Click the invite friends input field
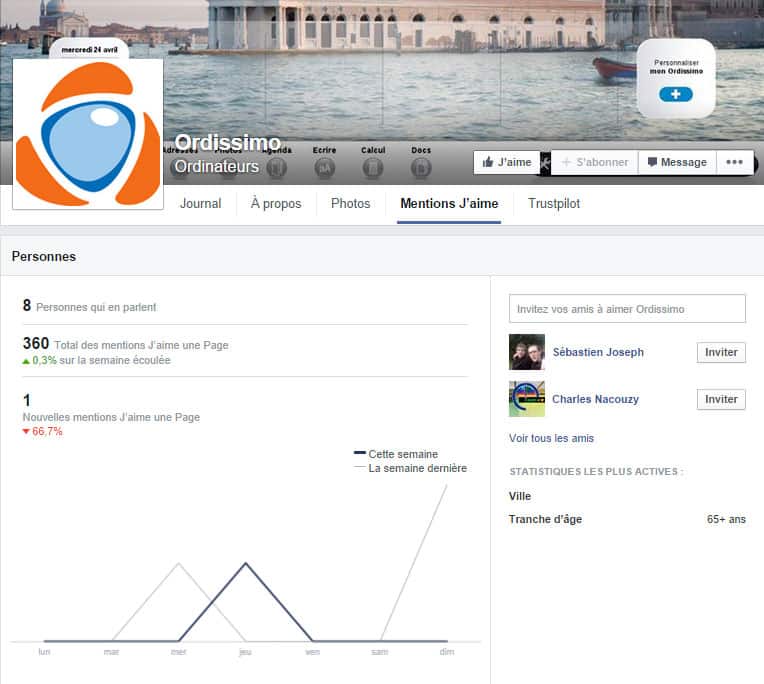 point(627,309)
